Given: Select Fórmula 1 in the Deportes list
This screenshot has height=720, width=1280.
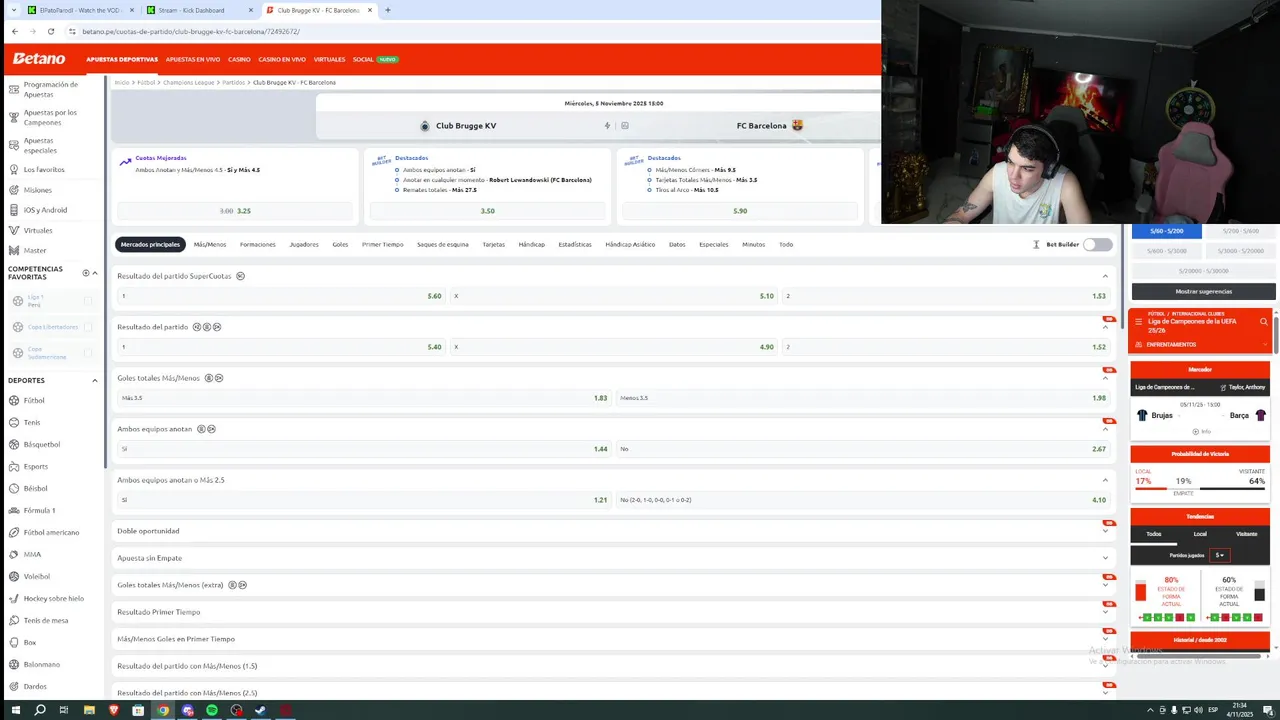Looking at the screenshot, I should [39, 510].
